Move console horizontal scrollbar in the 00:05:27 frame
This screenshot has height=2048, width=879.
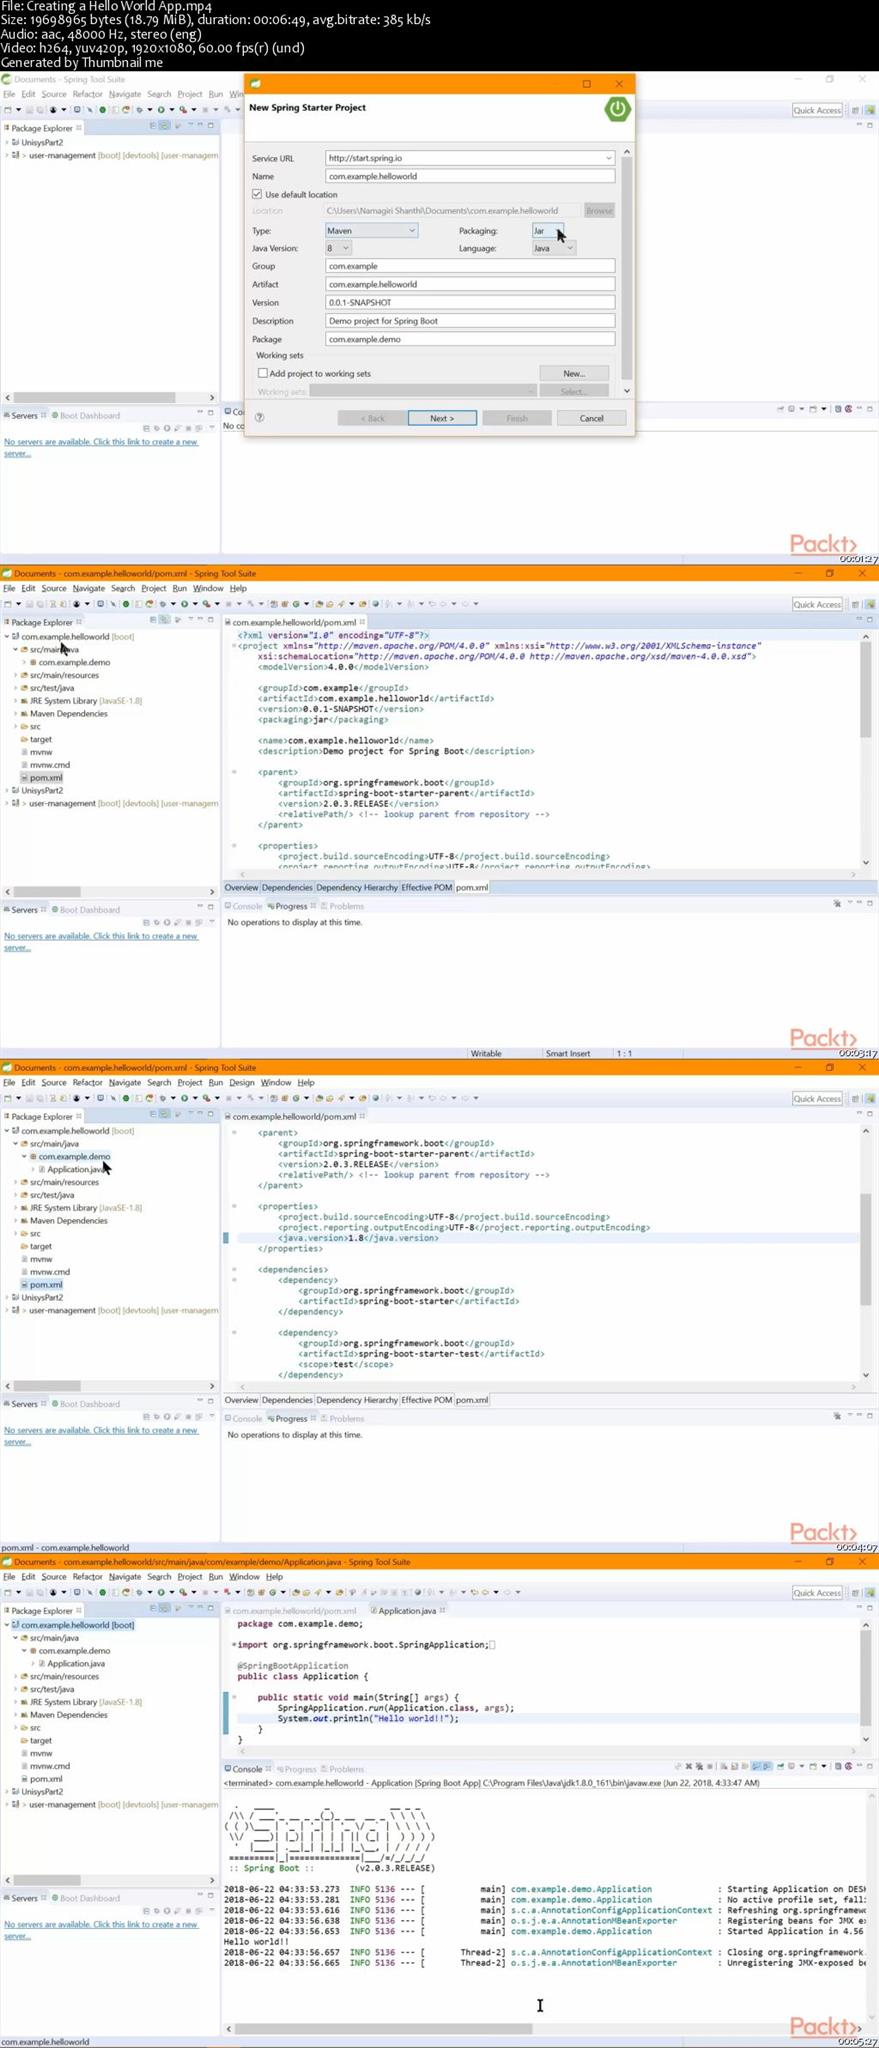click(383, 2029)
